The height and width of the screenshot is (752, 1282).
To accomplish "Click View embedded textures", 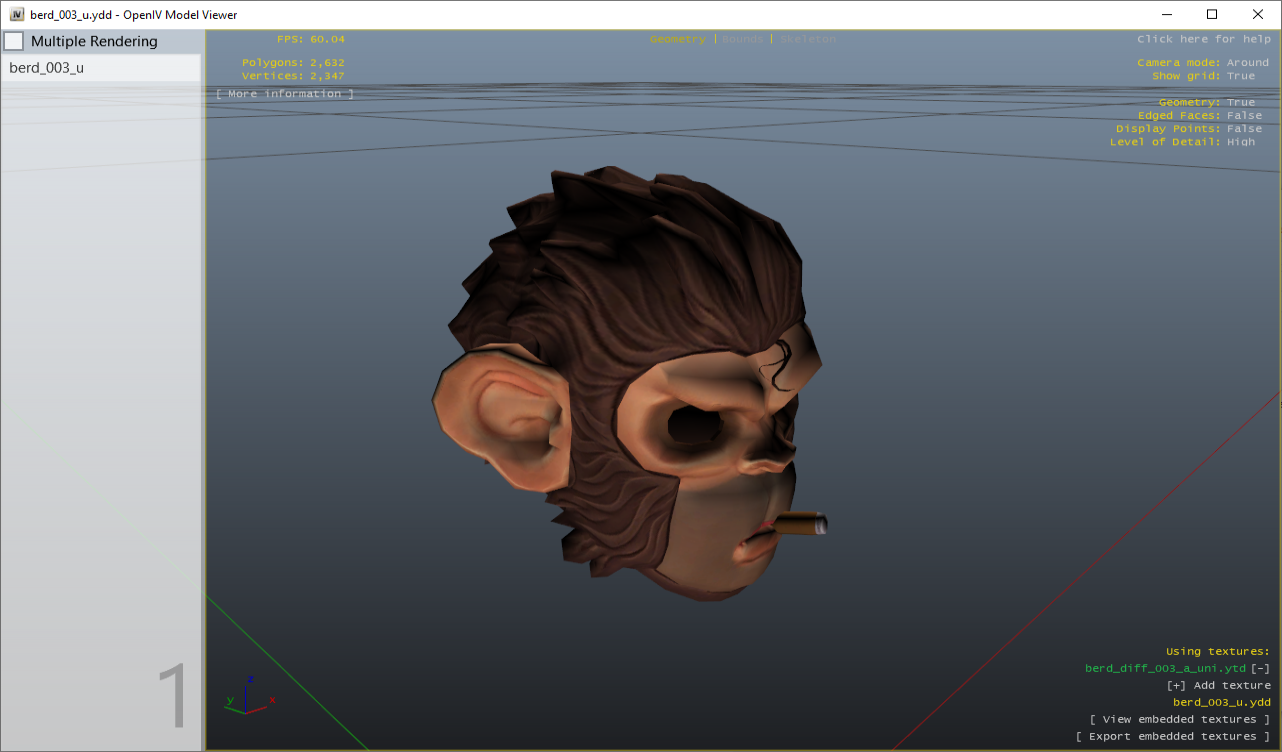I will [1179, 719].
